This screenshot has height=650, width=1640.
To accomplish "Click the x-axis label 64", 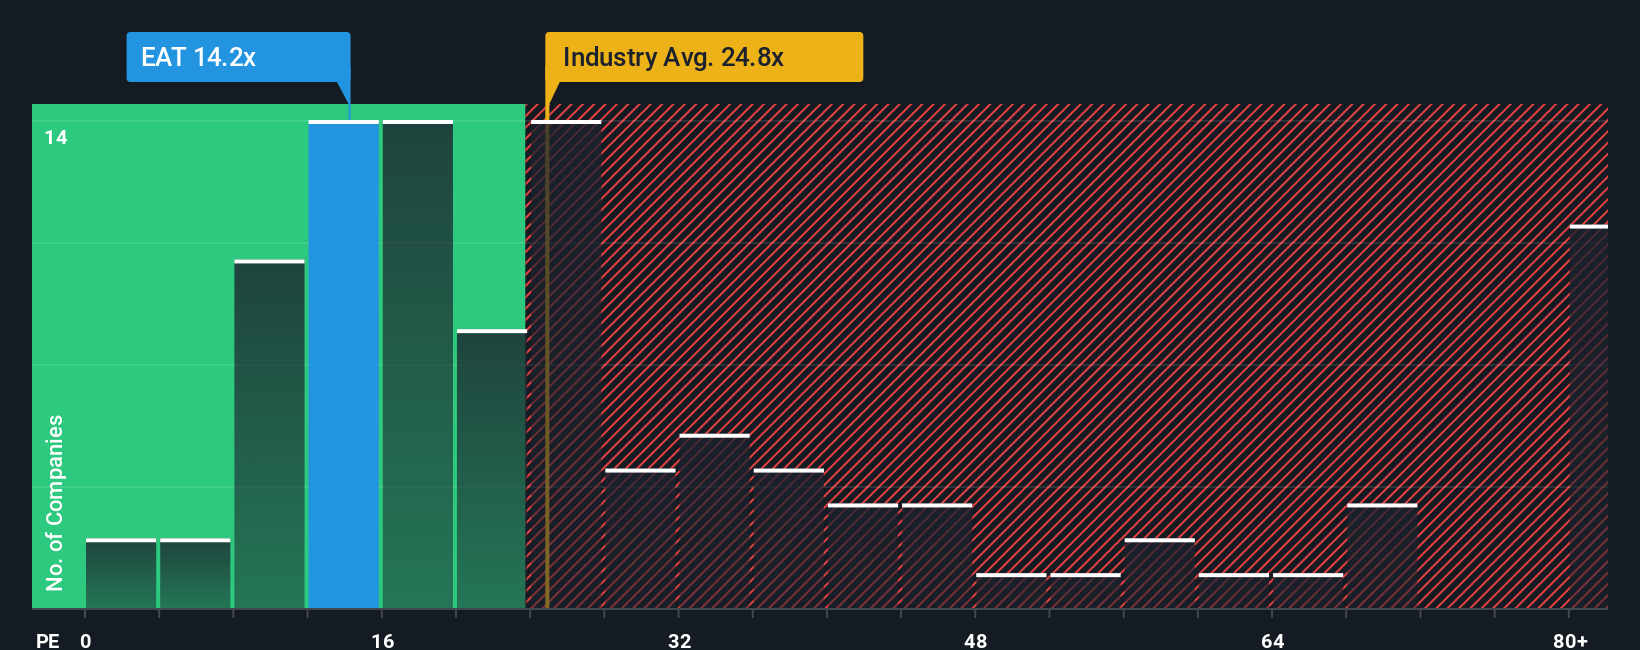I will 1272,640.
